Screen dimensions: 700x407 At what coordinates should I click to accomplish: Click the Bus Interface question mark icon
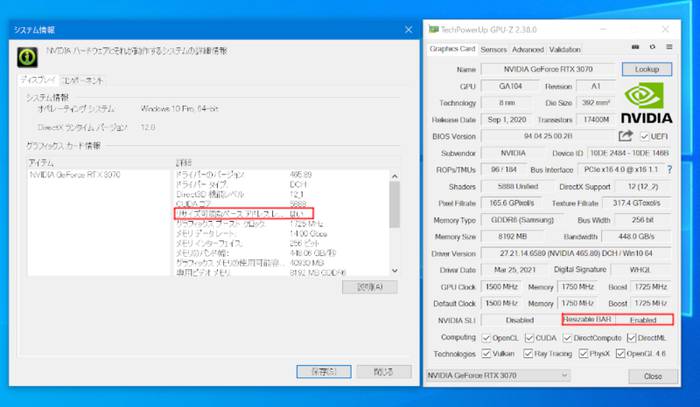[669, 170]
